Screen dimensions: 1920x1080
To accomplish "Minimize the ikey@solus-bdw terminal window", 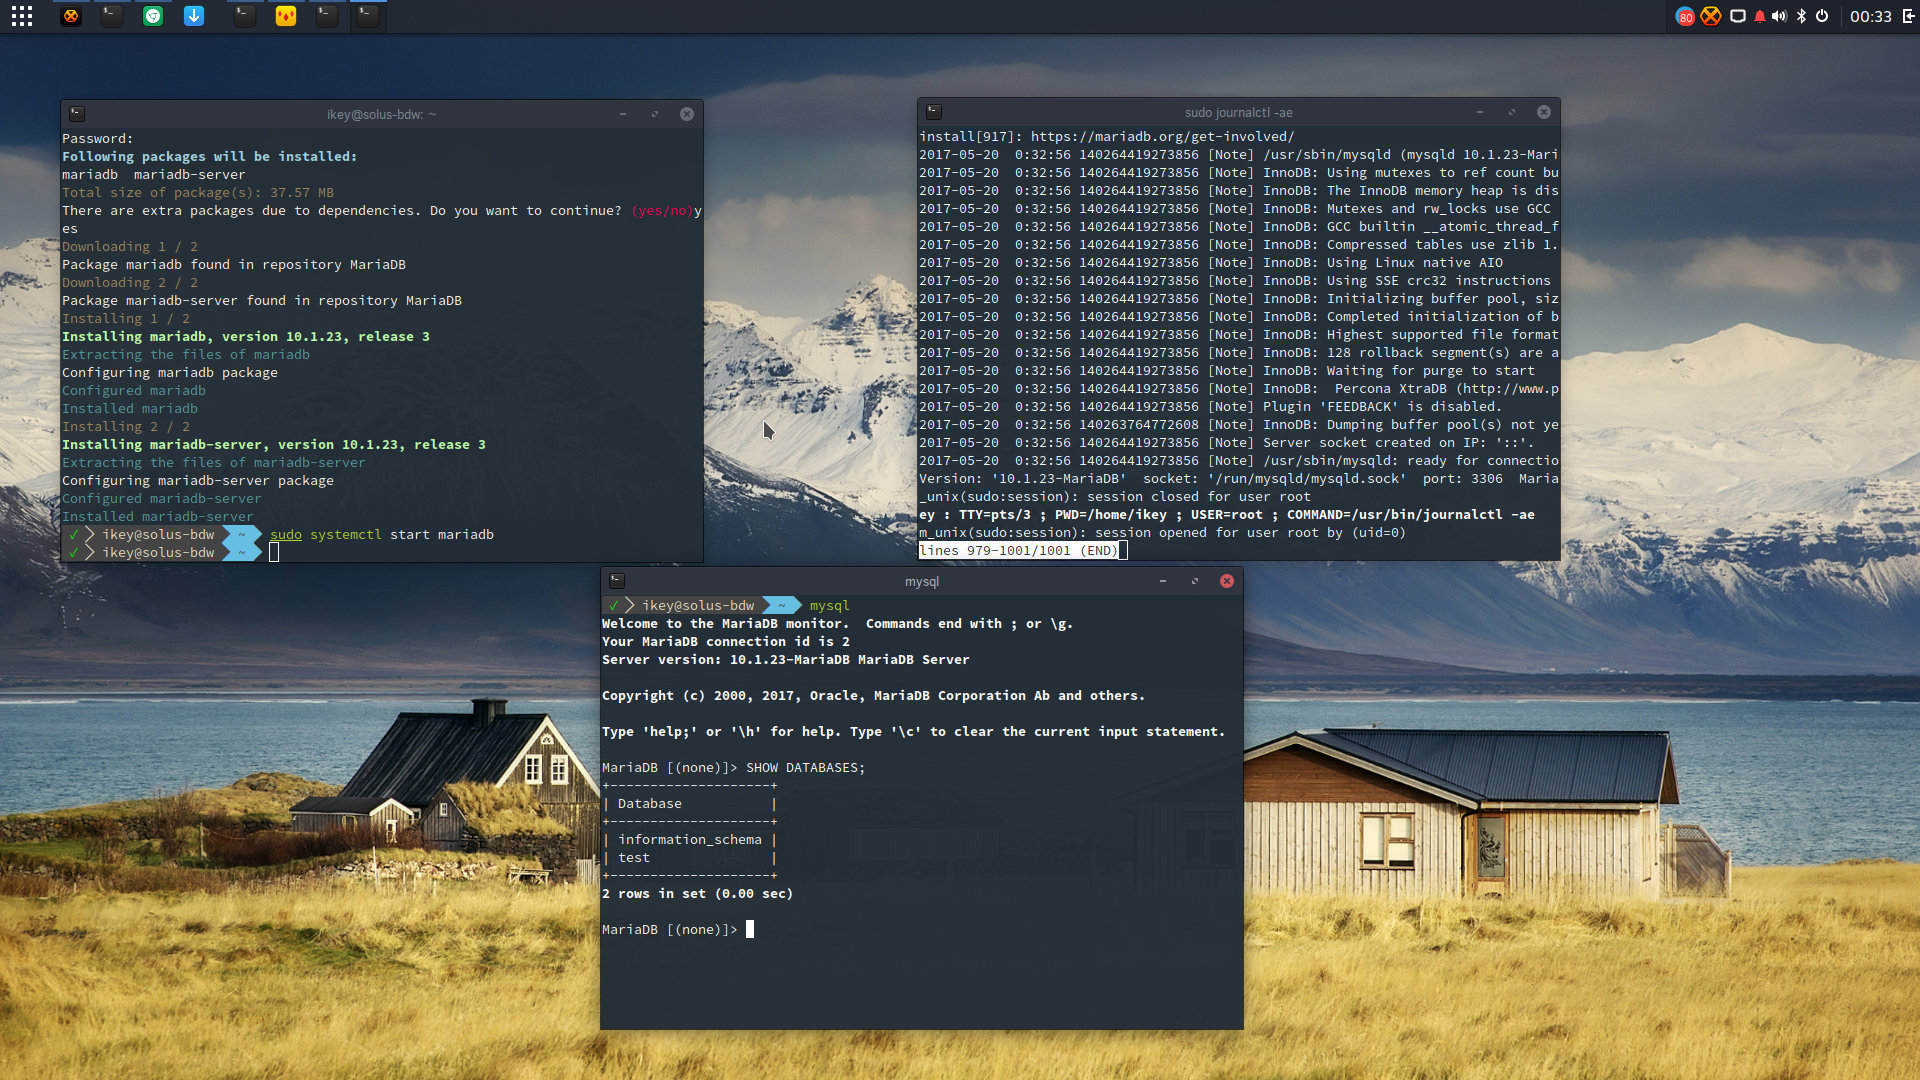I will [623, 114].
